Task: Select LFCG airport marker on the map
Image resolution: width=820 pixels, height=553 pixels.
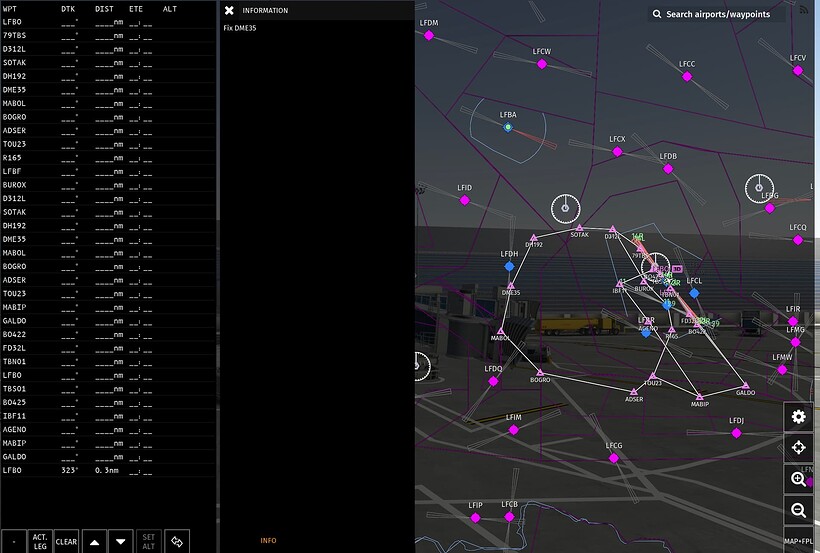Action: point(613,458)
